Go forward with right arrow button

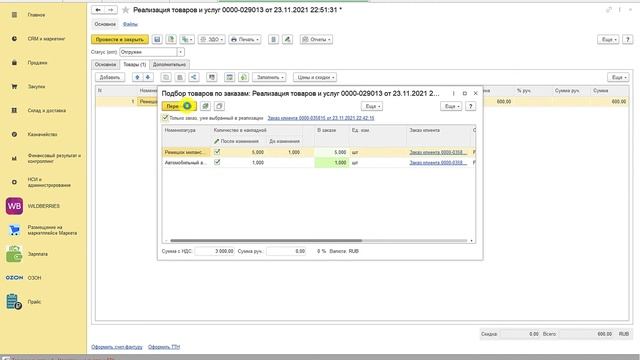111,10
